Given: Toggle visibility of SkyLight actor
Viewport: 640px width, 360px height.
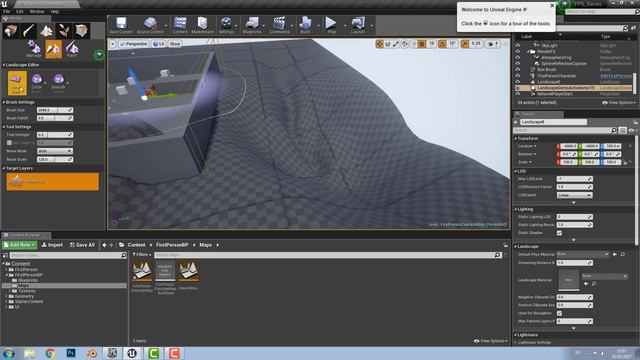Looking at the screenshot, I should (518, 46).
